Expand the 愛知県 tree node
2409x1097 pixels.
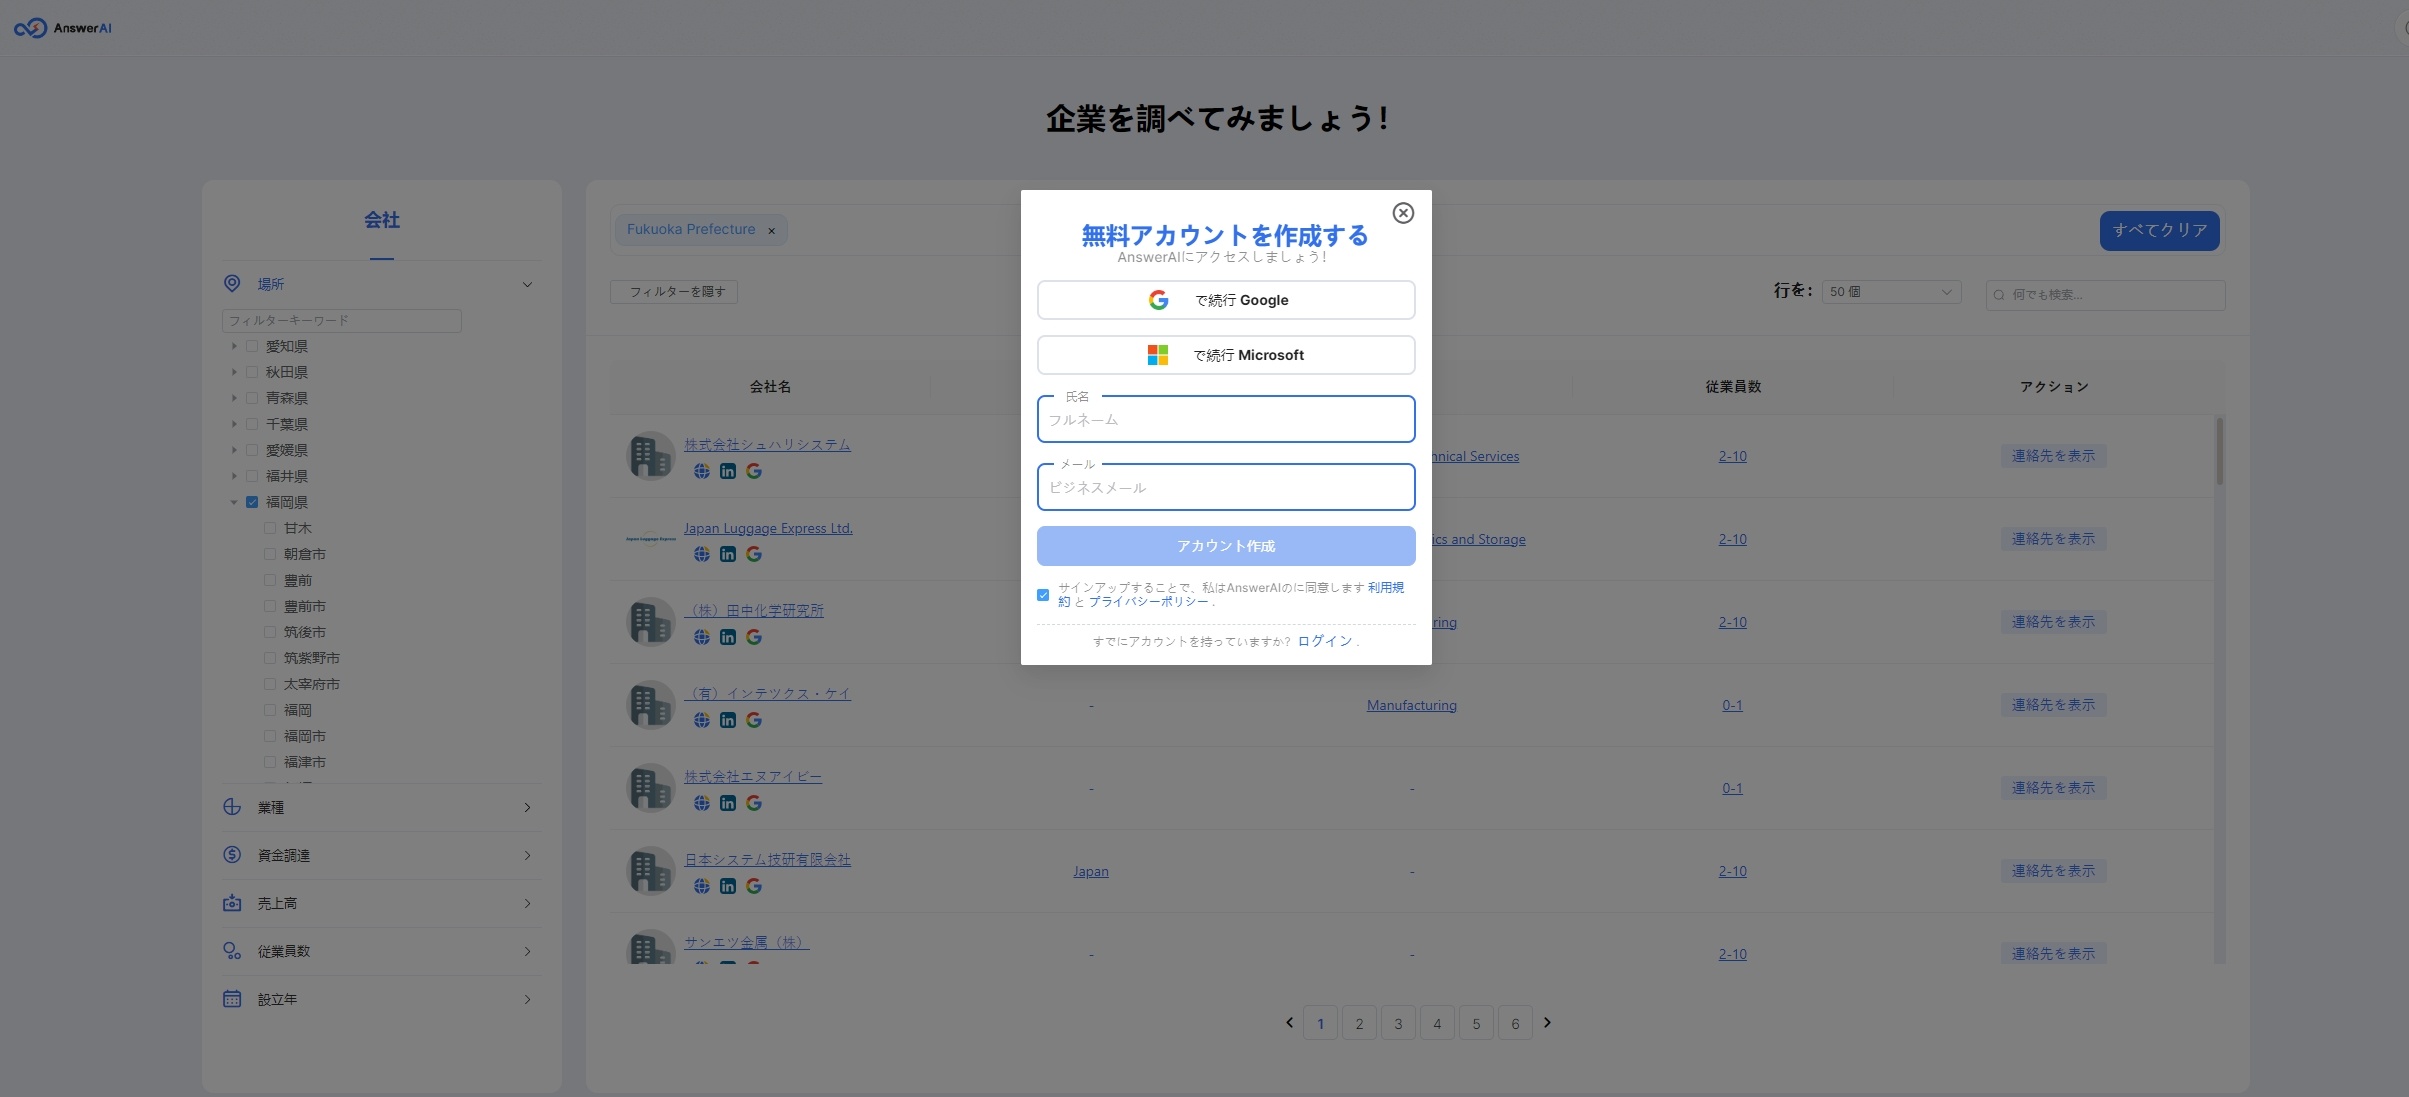(234, 346)
